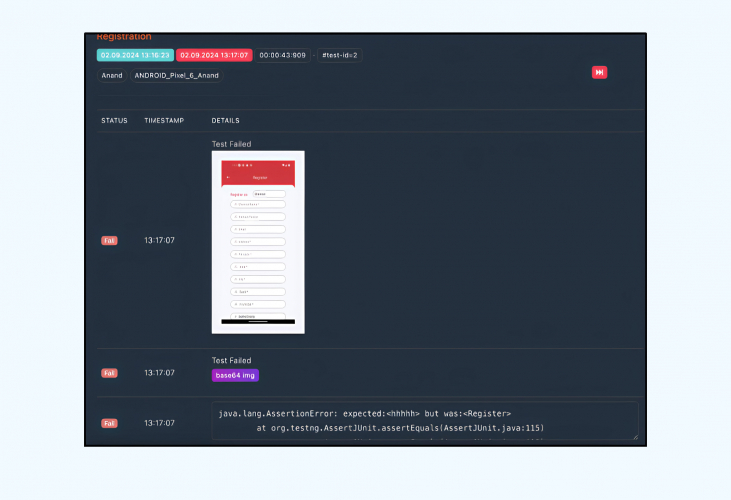Click the Fail badge in the base64 img row
731x500 pixels.
click(x=109, y=373)
